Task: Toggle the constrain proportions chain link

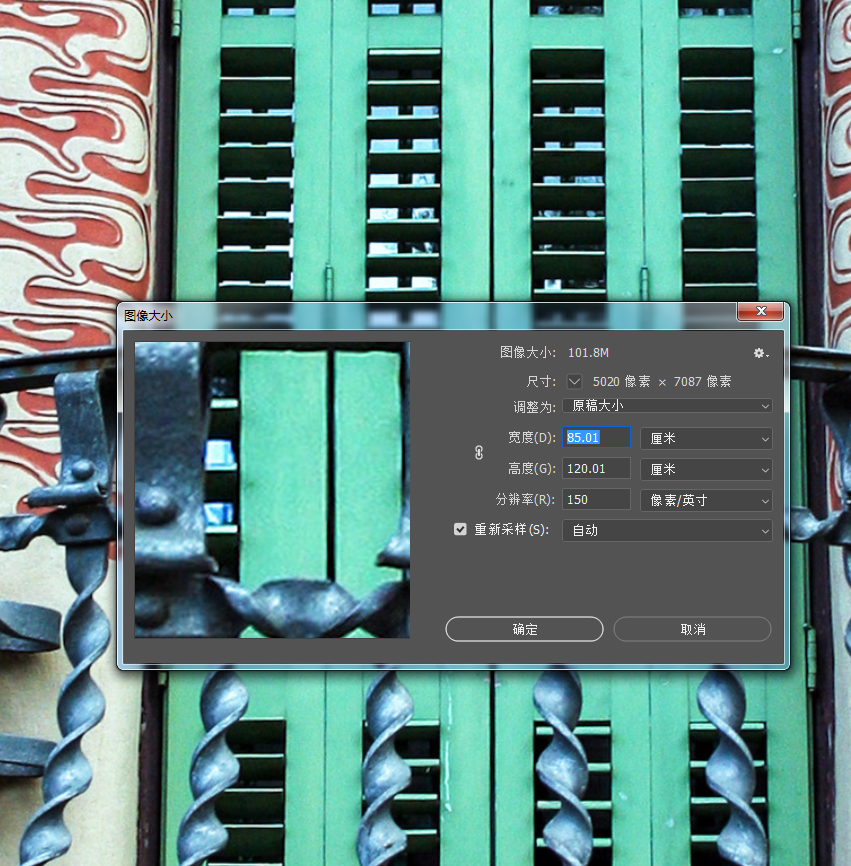Action: (x=479, y=453)
